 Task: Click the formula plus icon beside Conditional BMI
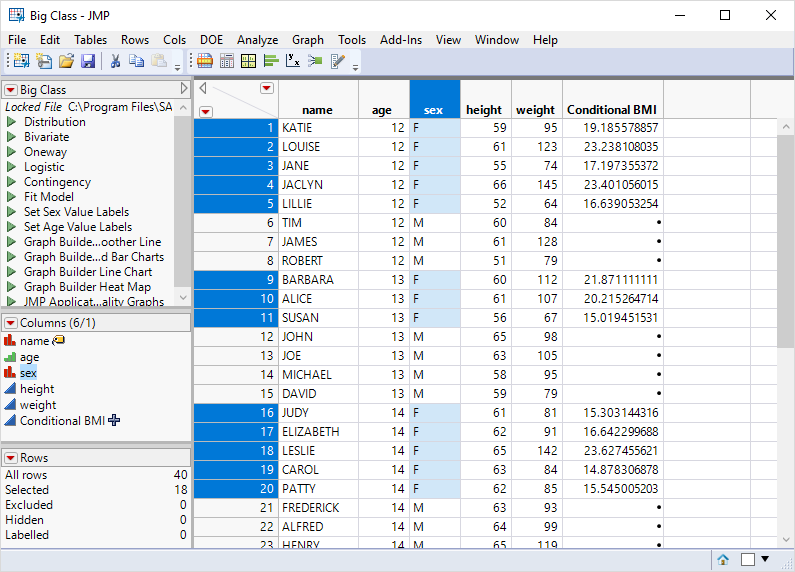point(114,421)
